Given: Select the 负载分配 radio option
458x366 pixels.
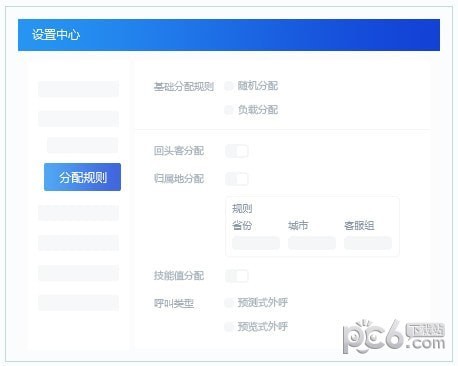Looking at the screenshot, I should (229, 110).
